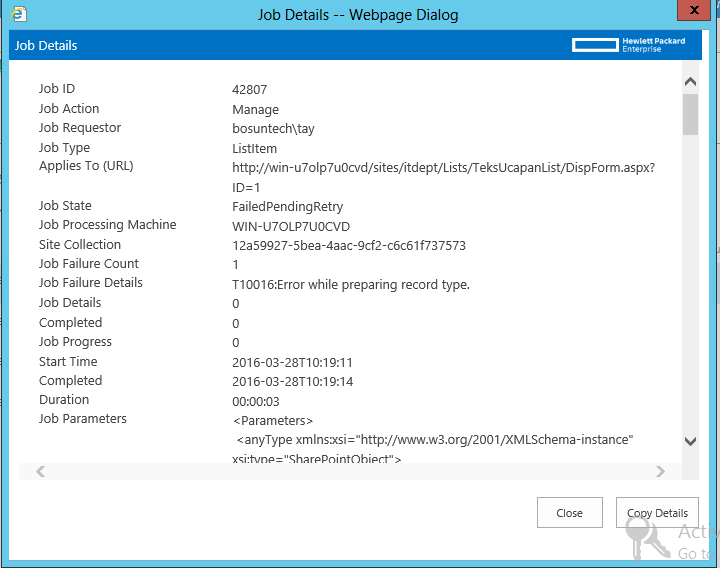Click the anyType xmlns:xsi XML line

click(x=435, y=440)
